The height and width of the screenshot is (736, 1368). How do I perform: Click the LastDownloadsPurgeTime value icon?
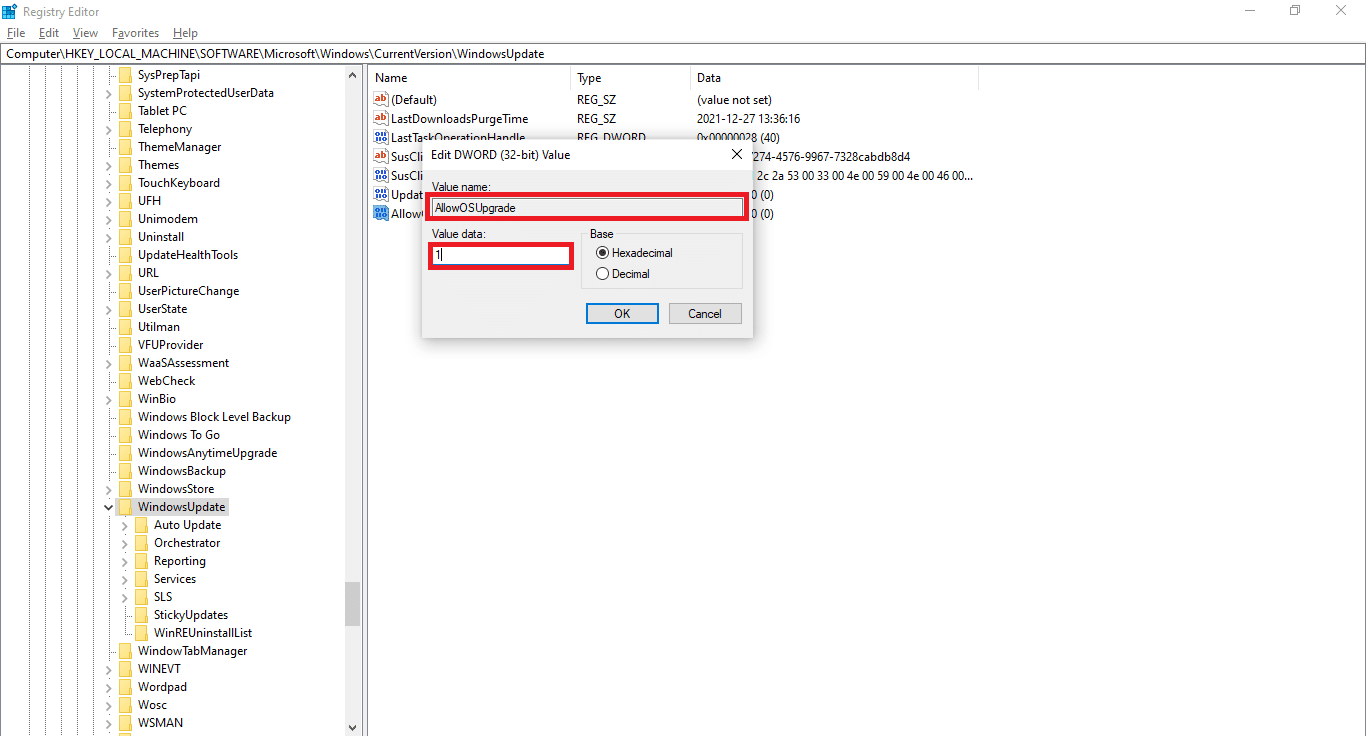pos(380,118)
